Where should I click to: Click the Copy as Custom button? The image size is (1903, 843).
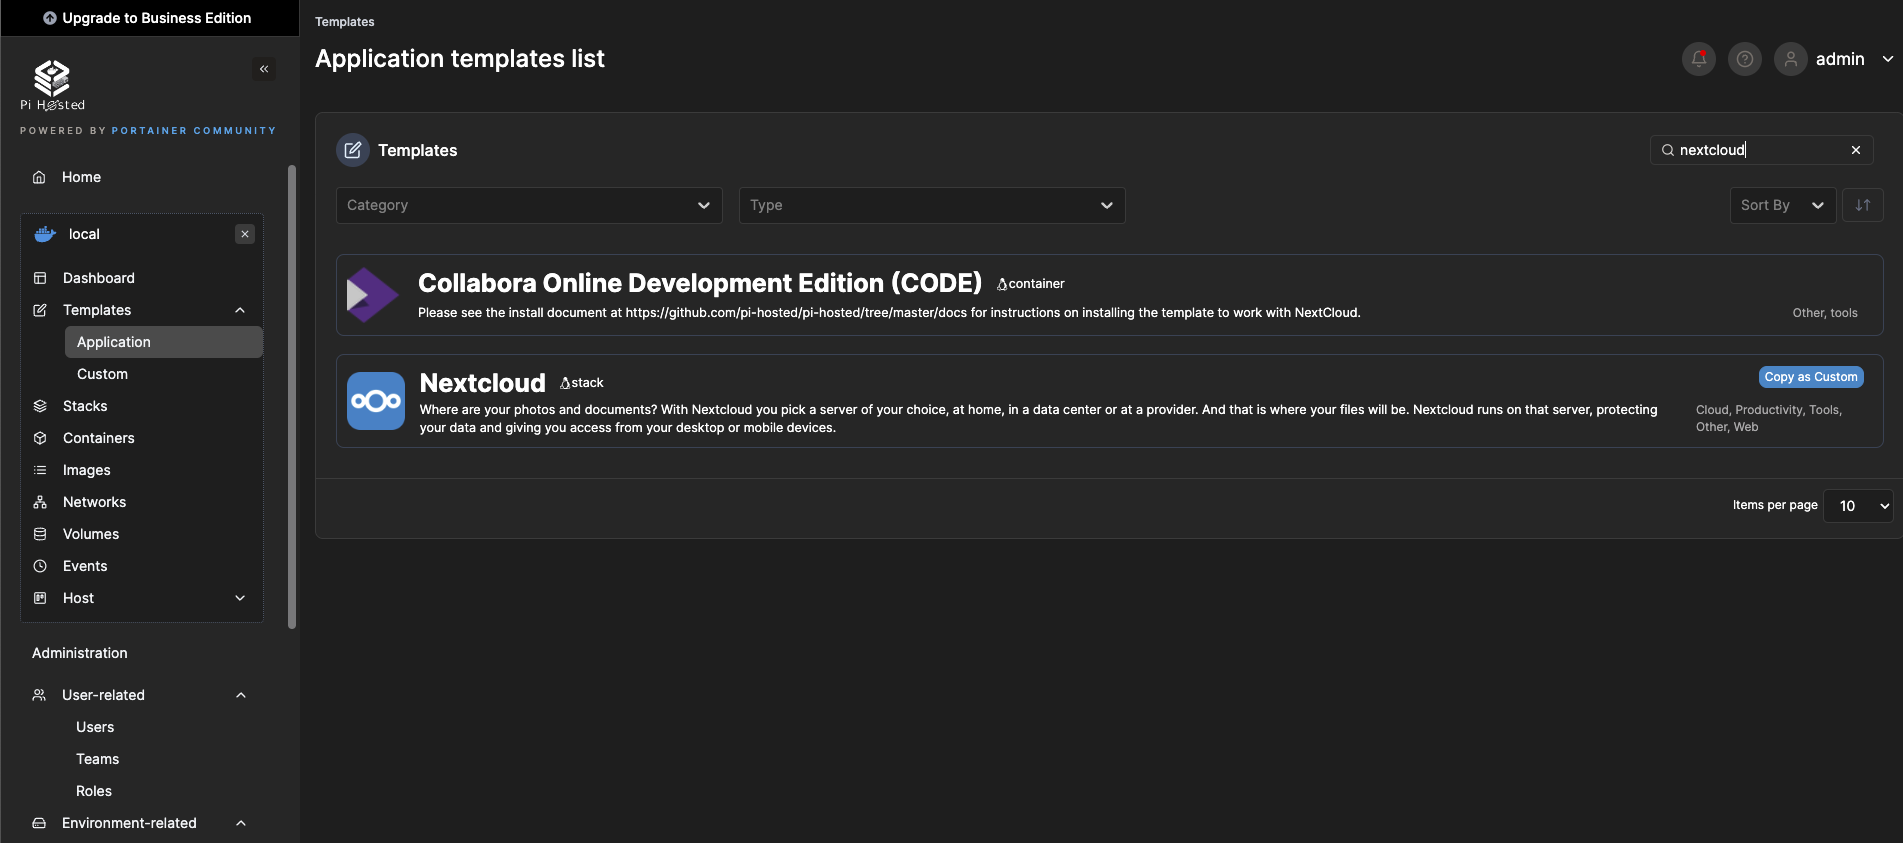click(1810, 377)
